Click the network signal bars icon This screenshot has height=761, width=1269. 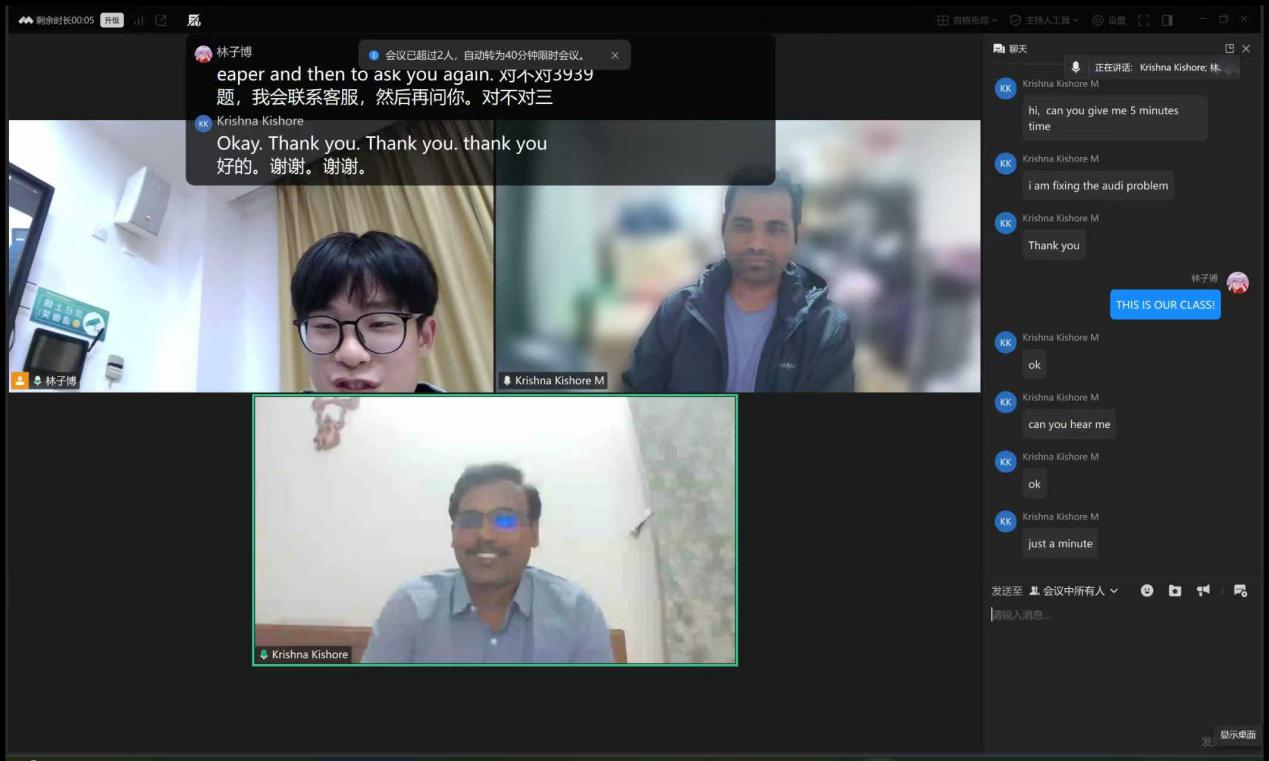pyautogui.click(x=138, y=20)
